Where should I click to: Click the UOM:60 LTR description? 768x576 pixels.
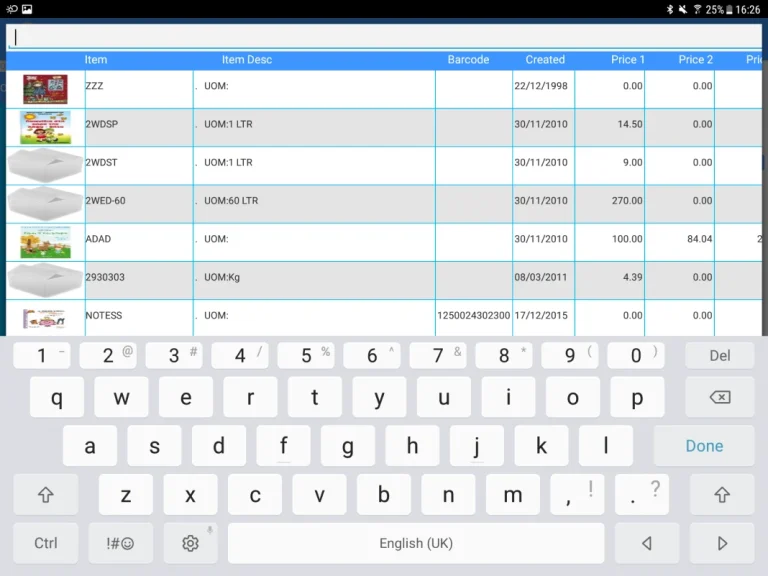click(231, 200)
